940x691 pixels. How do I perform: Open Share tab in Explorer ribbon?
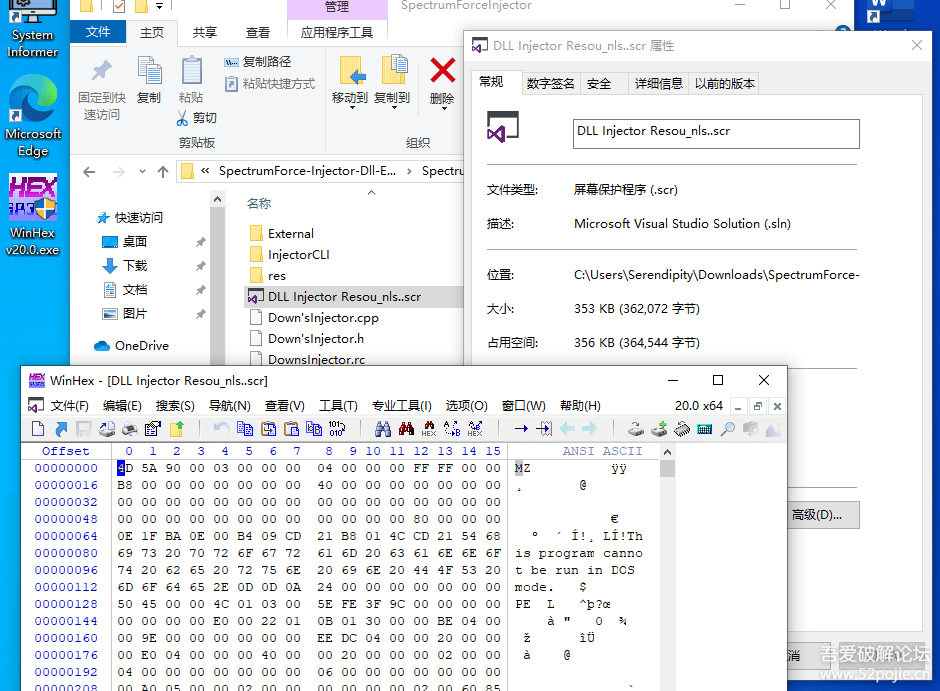204,32
